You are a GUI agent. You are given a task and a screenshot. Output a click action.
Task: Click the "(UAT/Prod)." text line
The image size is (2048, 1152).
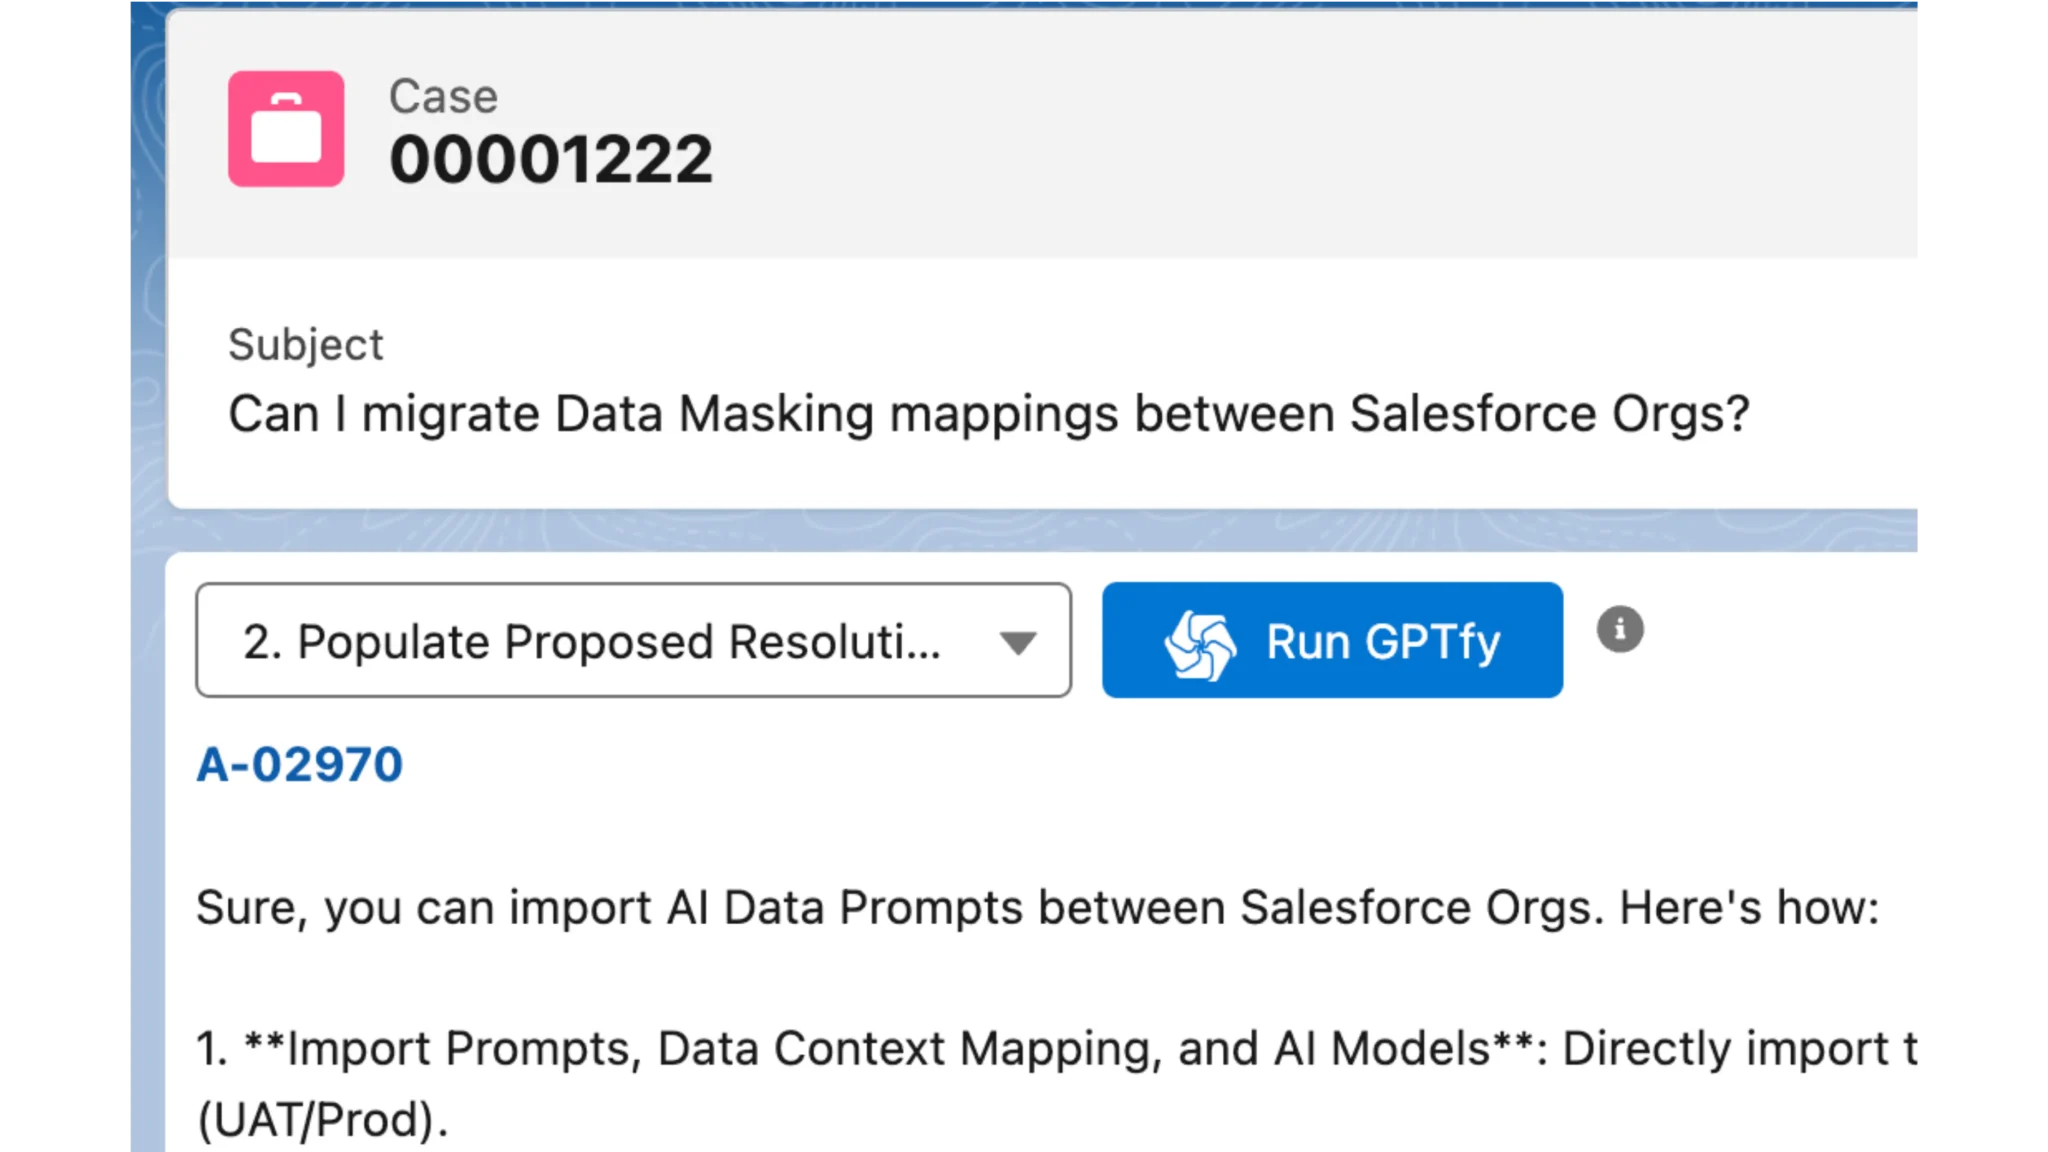[322, 1120]
